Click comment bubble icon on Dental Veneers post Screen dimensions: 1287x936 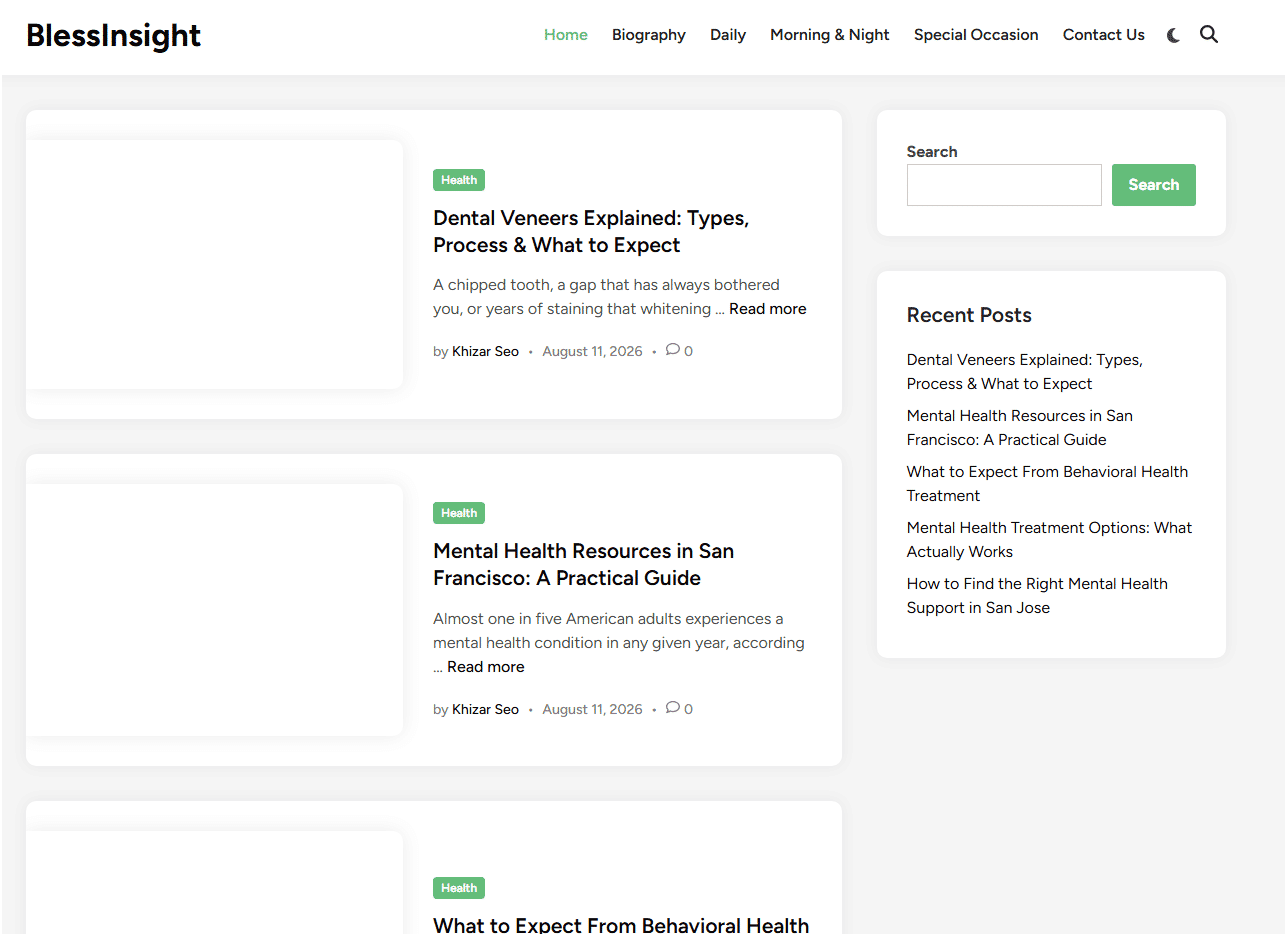pos(673,350)
